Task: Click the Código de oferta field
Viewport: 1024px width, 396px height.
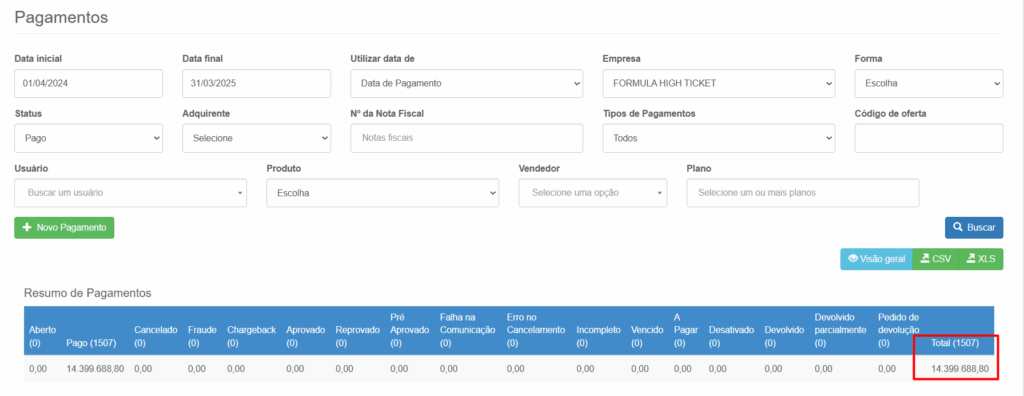Action: click(x=929, y=139)
